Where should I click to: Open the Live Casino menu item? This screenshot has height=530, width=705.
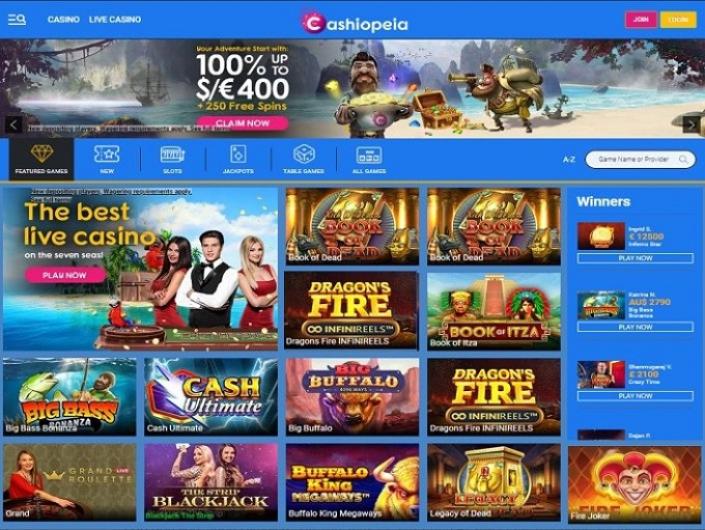pos(115,20)
